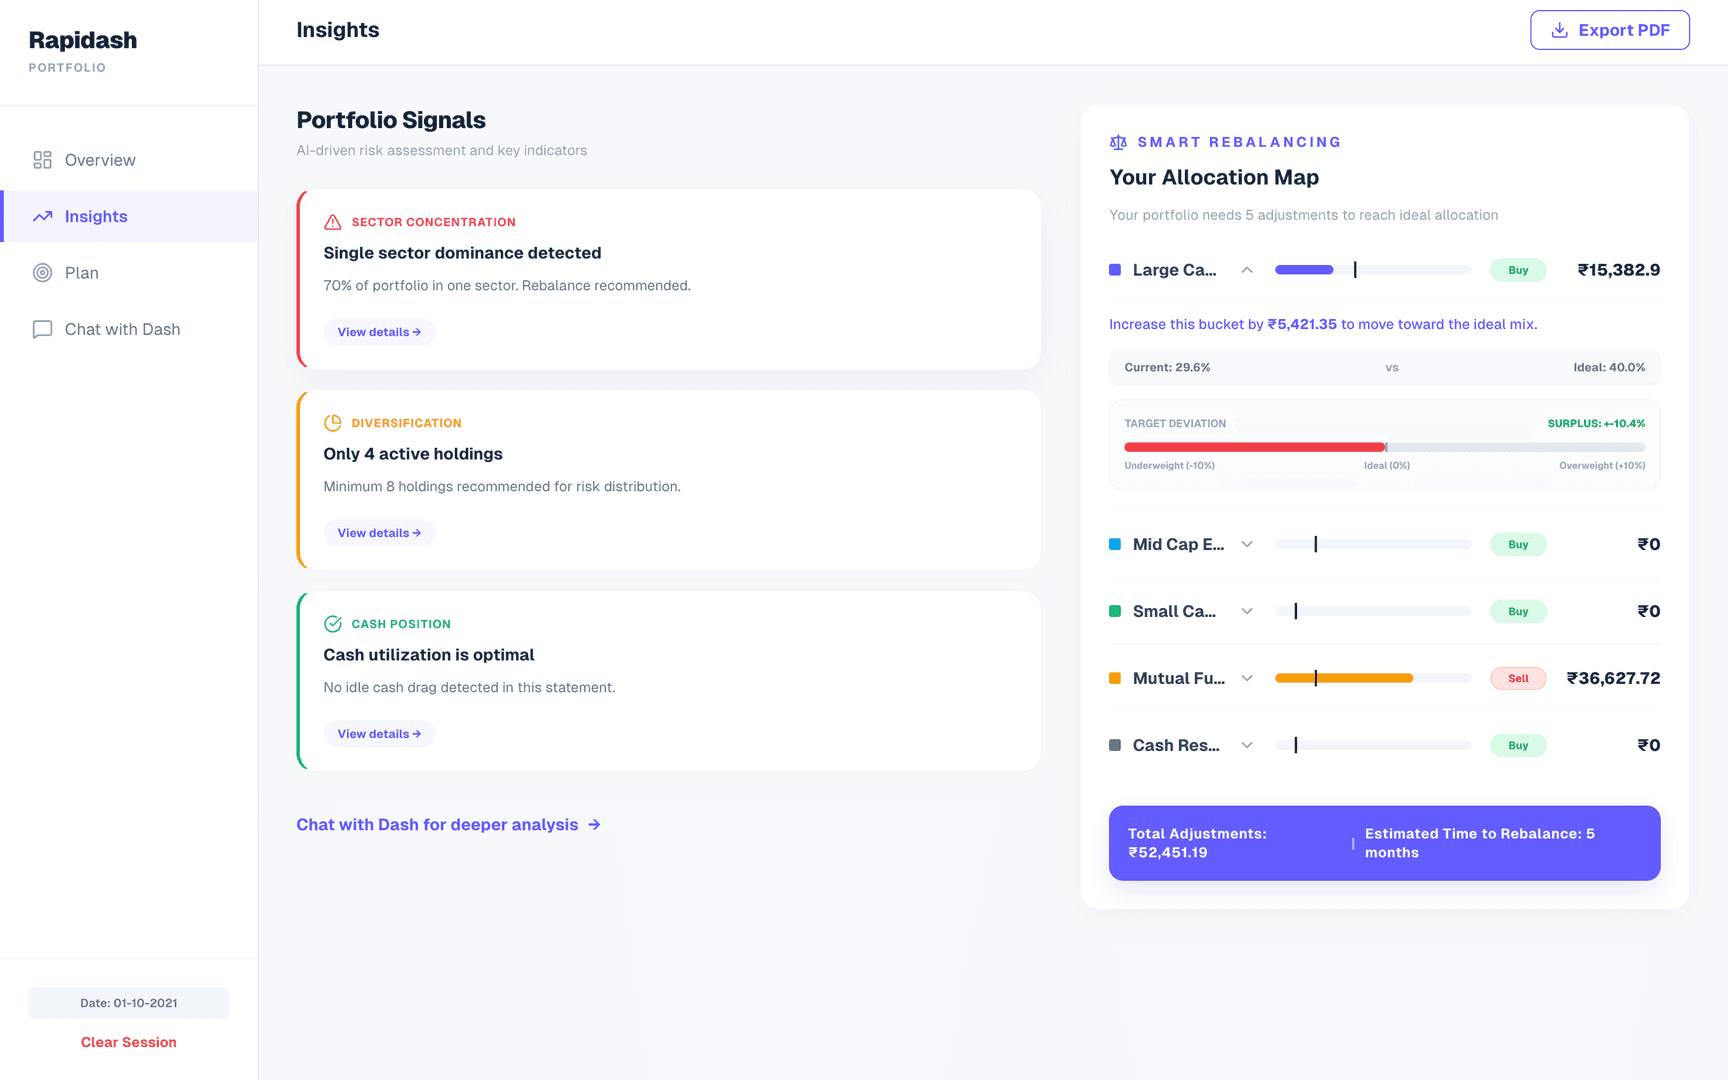This screenshot has width=1728, height=1080.
Task: Export the insights as PDF
Action: pos(1610,30)
